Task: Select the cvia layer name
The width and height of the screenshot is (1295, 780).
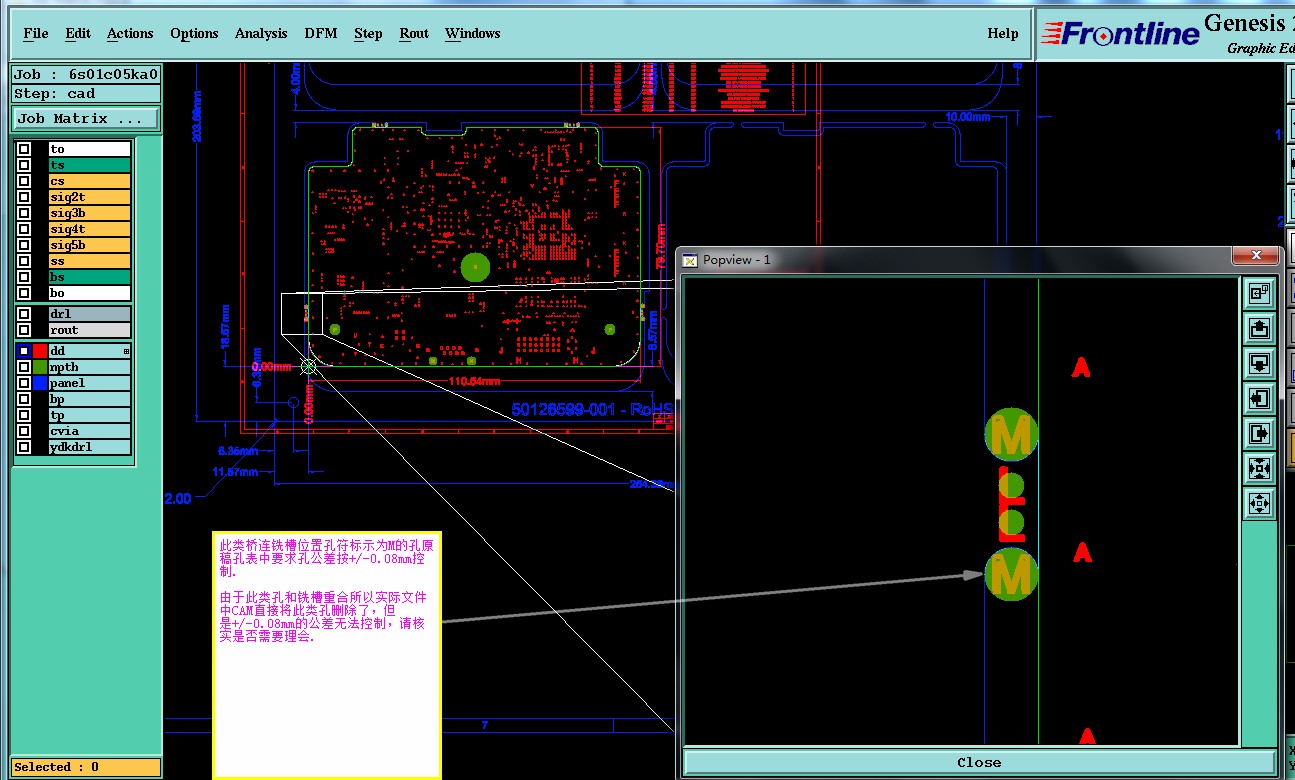Action: pyautogui.click(x=89, y=431)
